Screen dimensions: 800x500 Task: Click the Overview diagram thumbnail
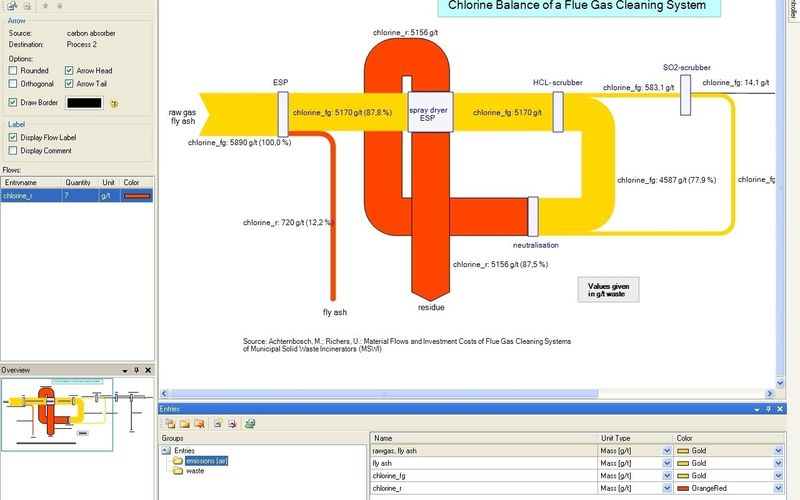pyautogui.click(x=57, y=414)
